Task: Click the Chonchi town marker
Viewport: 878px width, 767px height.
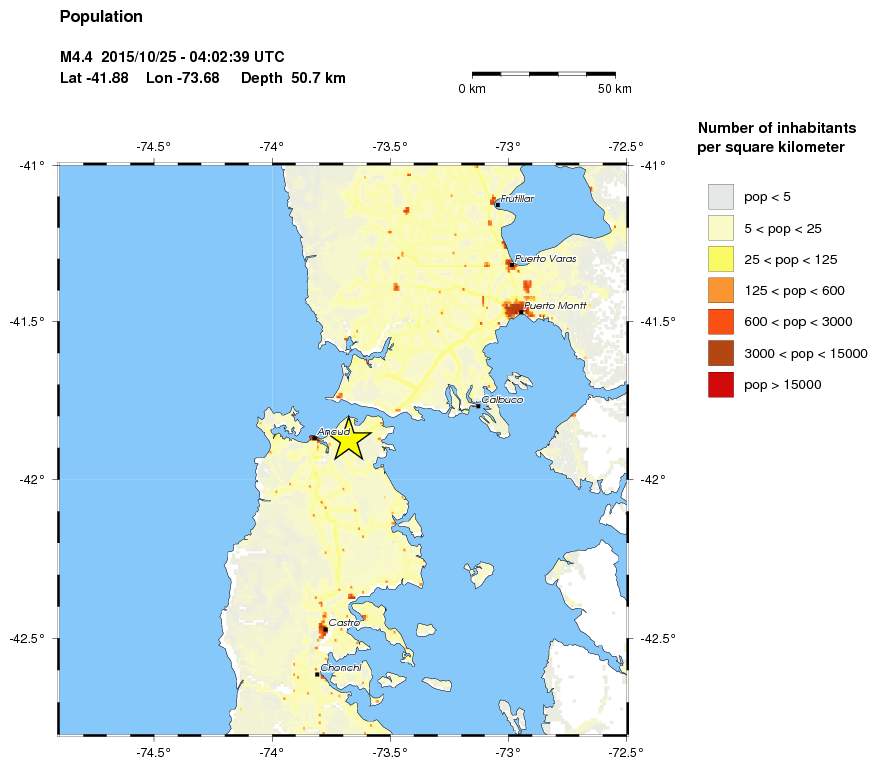Action: tap(317, 674)
